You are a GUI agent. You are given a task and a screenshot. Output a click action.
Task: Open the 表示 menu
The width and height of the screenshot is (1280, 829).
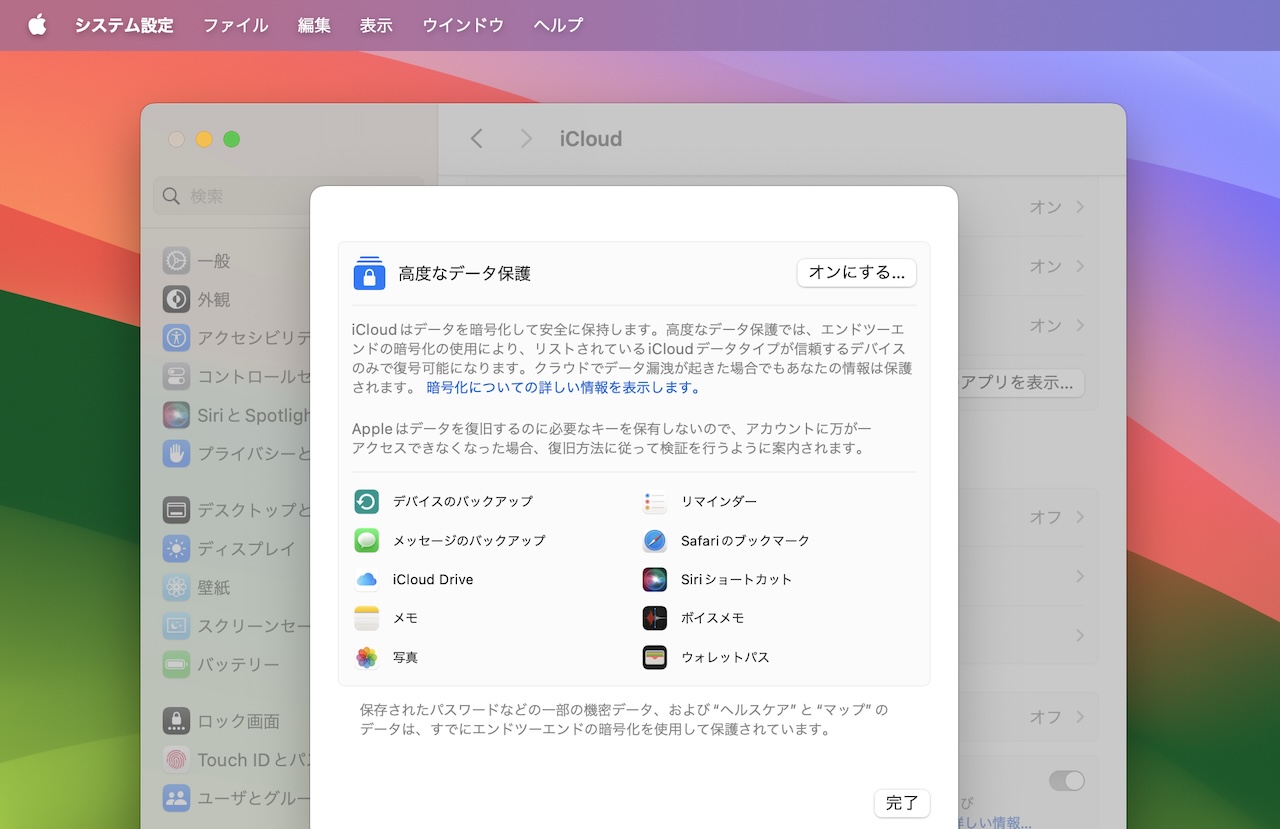376,25
